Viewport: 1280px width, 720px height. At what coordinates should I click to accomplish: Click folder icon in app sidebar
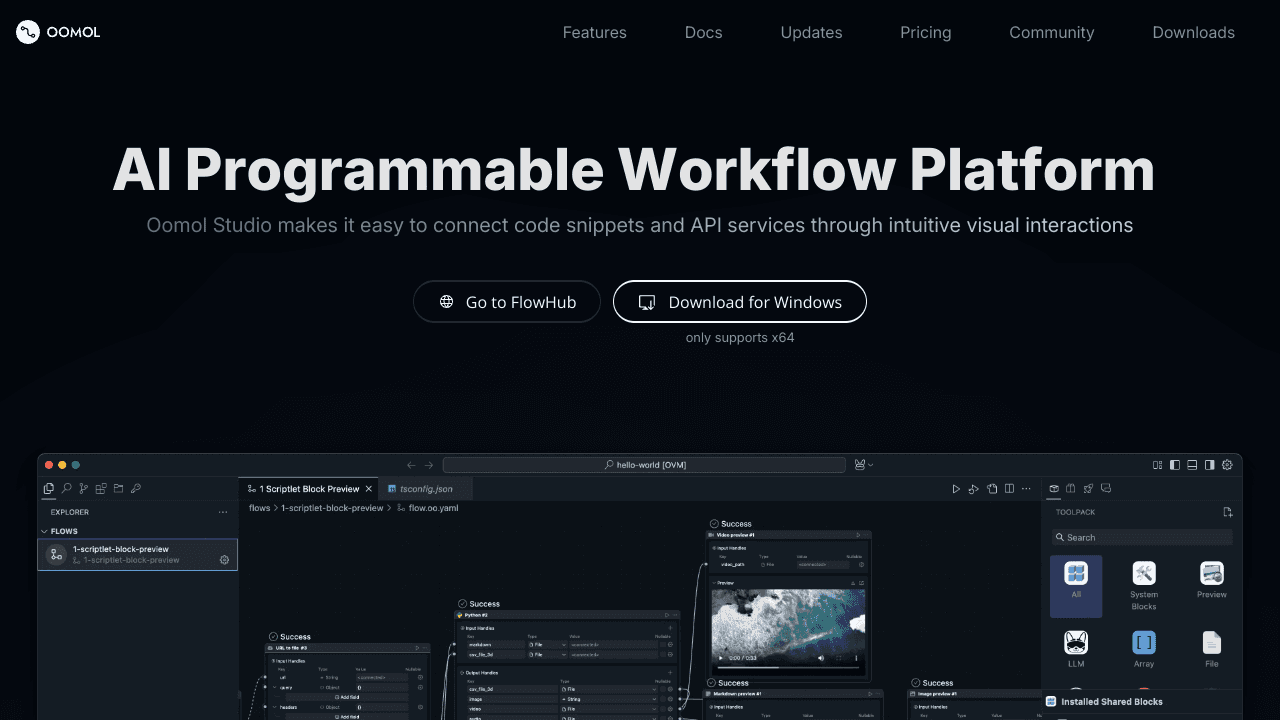tap(118, 489)
